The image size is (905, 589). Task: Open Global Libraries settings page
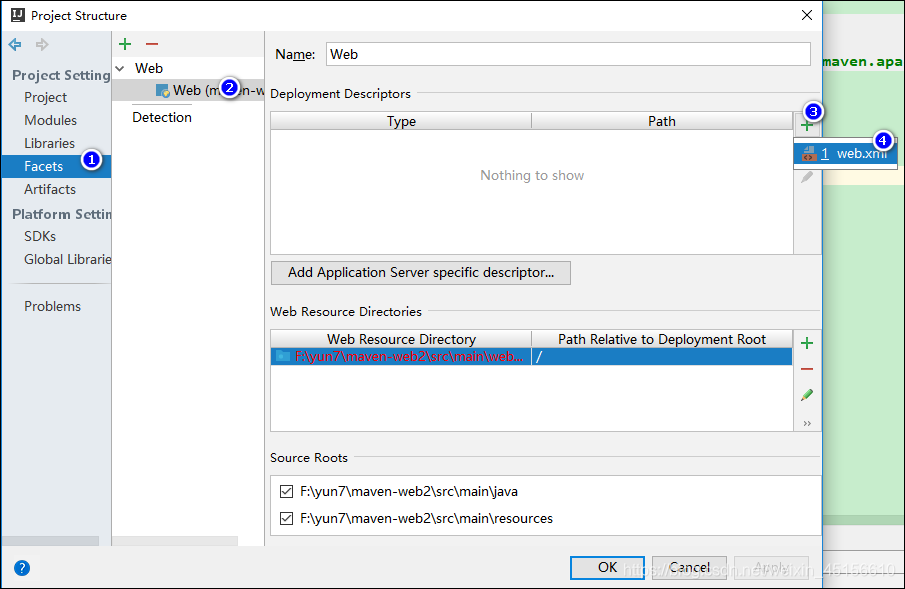67,259
